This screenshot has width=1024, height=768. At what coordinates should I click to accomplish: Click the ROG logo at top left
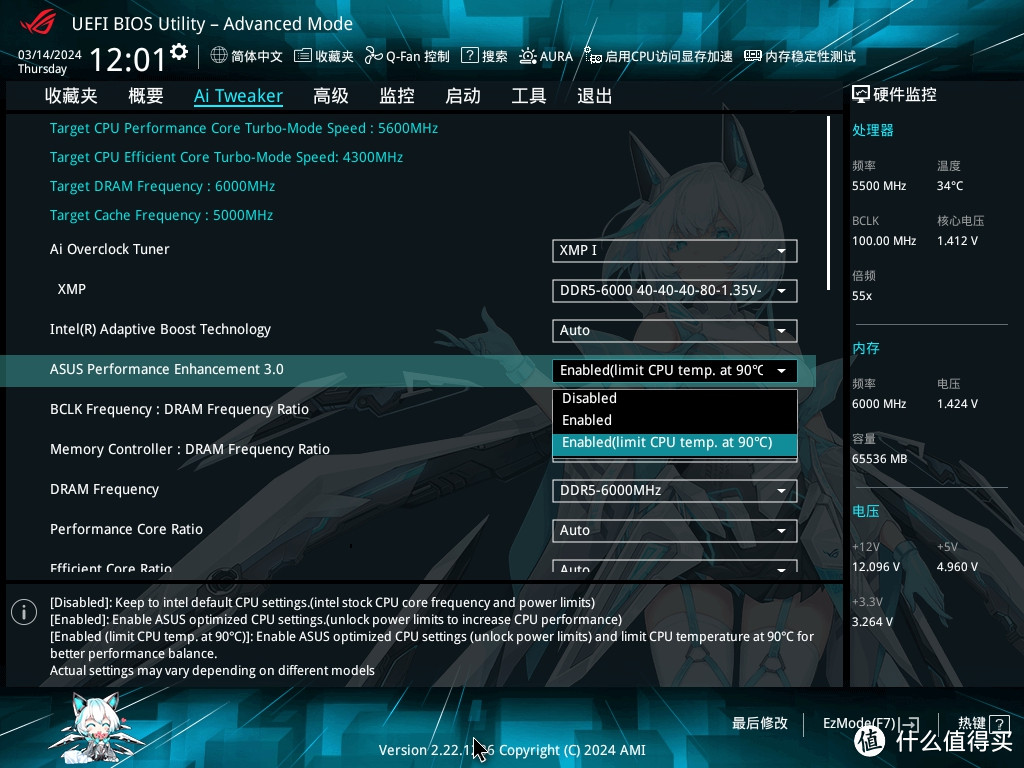pyautogui.click(x=38, y=24)
